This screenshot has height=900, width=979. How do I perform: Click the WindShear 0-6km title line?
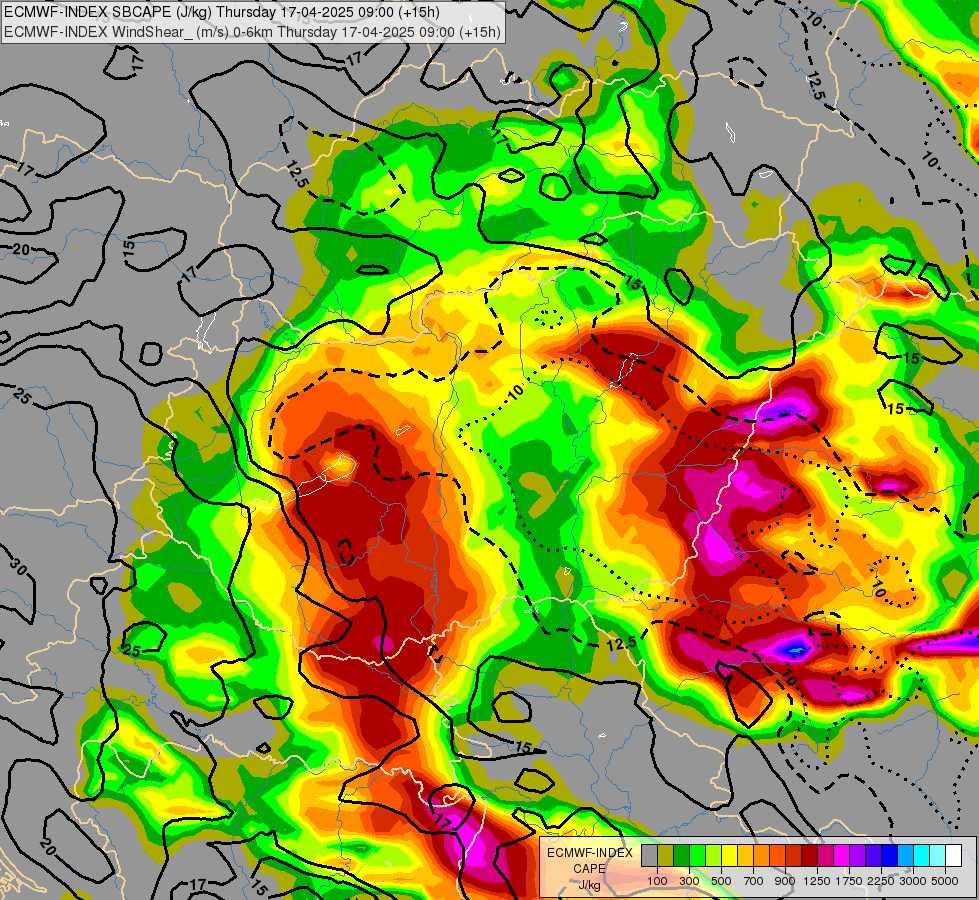[x=252, y=32]
